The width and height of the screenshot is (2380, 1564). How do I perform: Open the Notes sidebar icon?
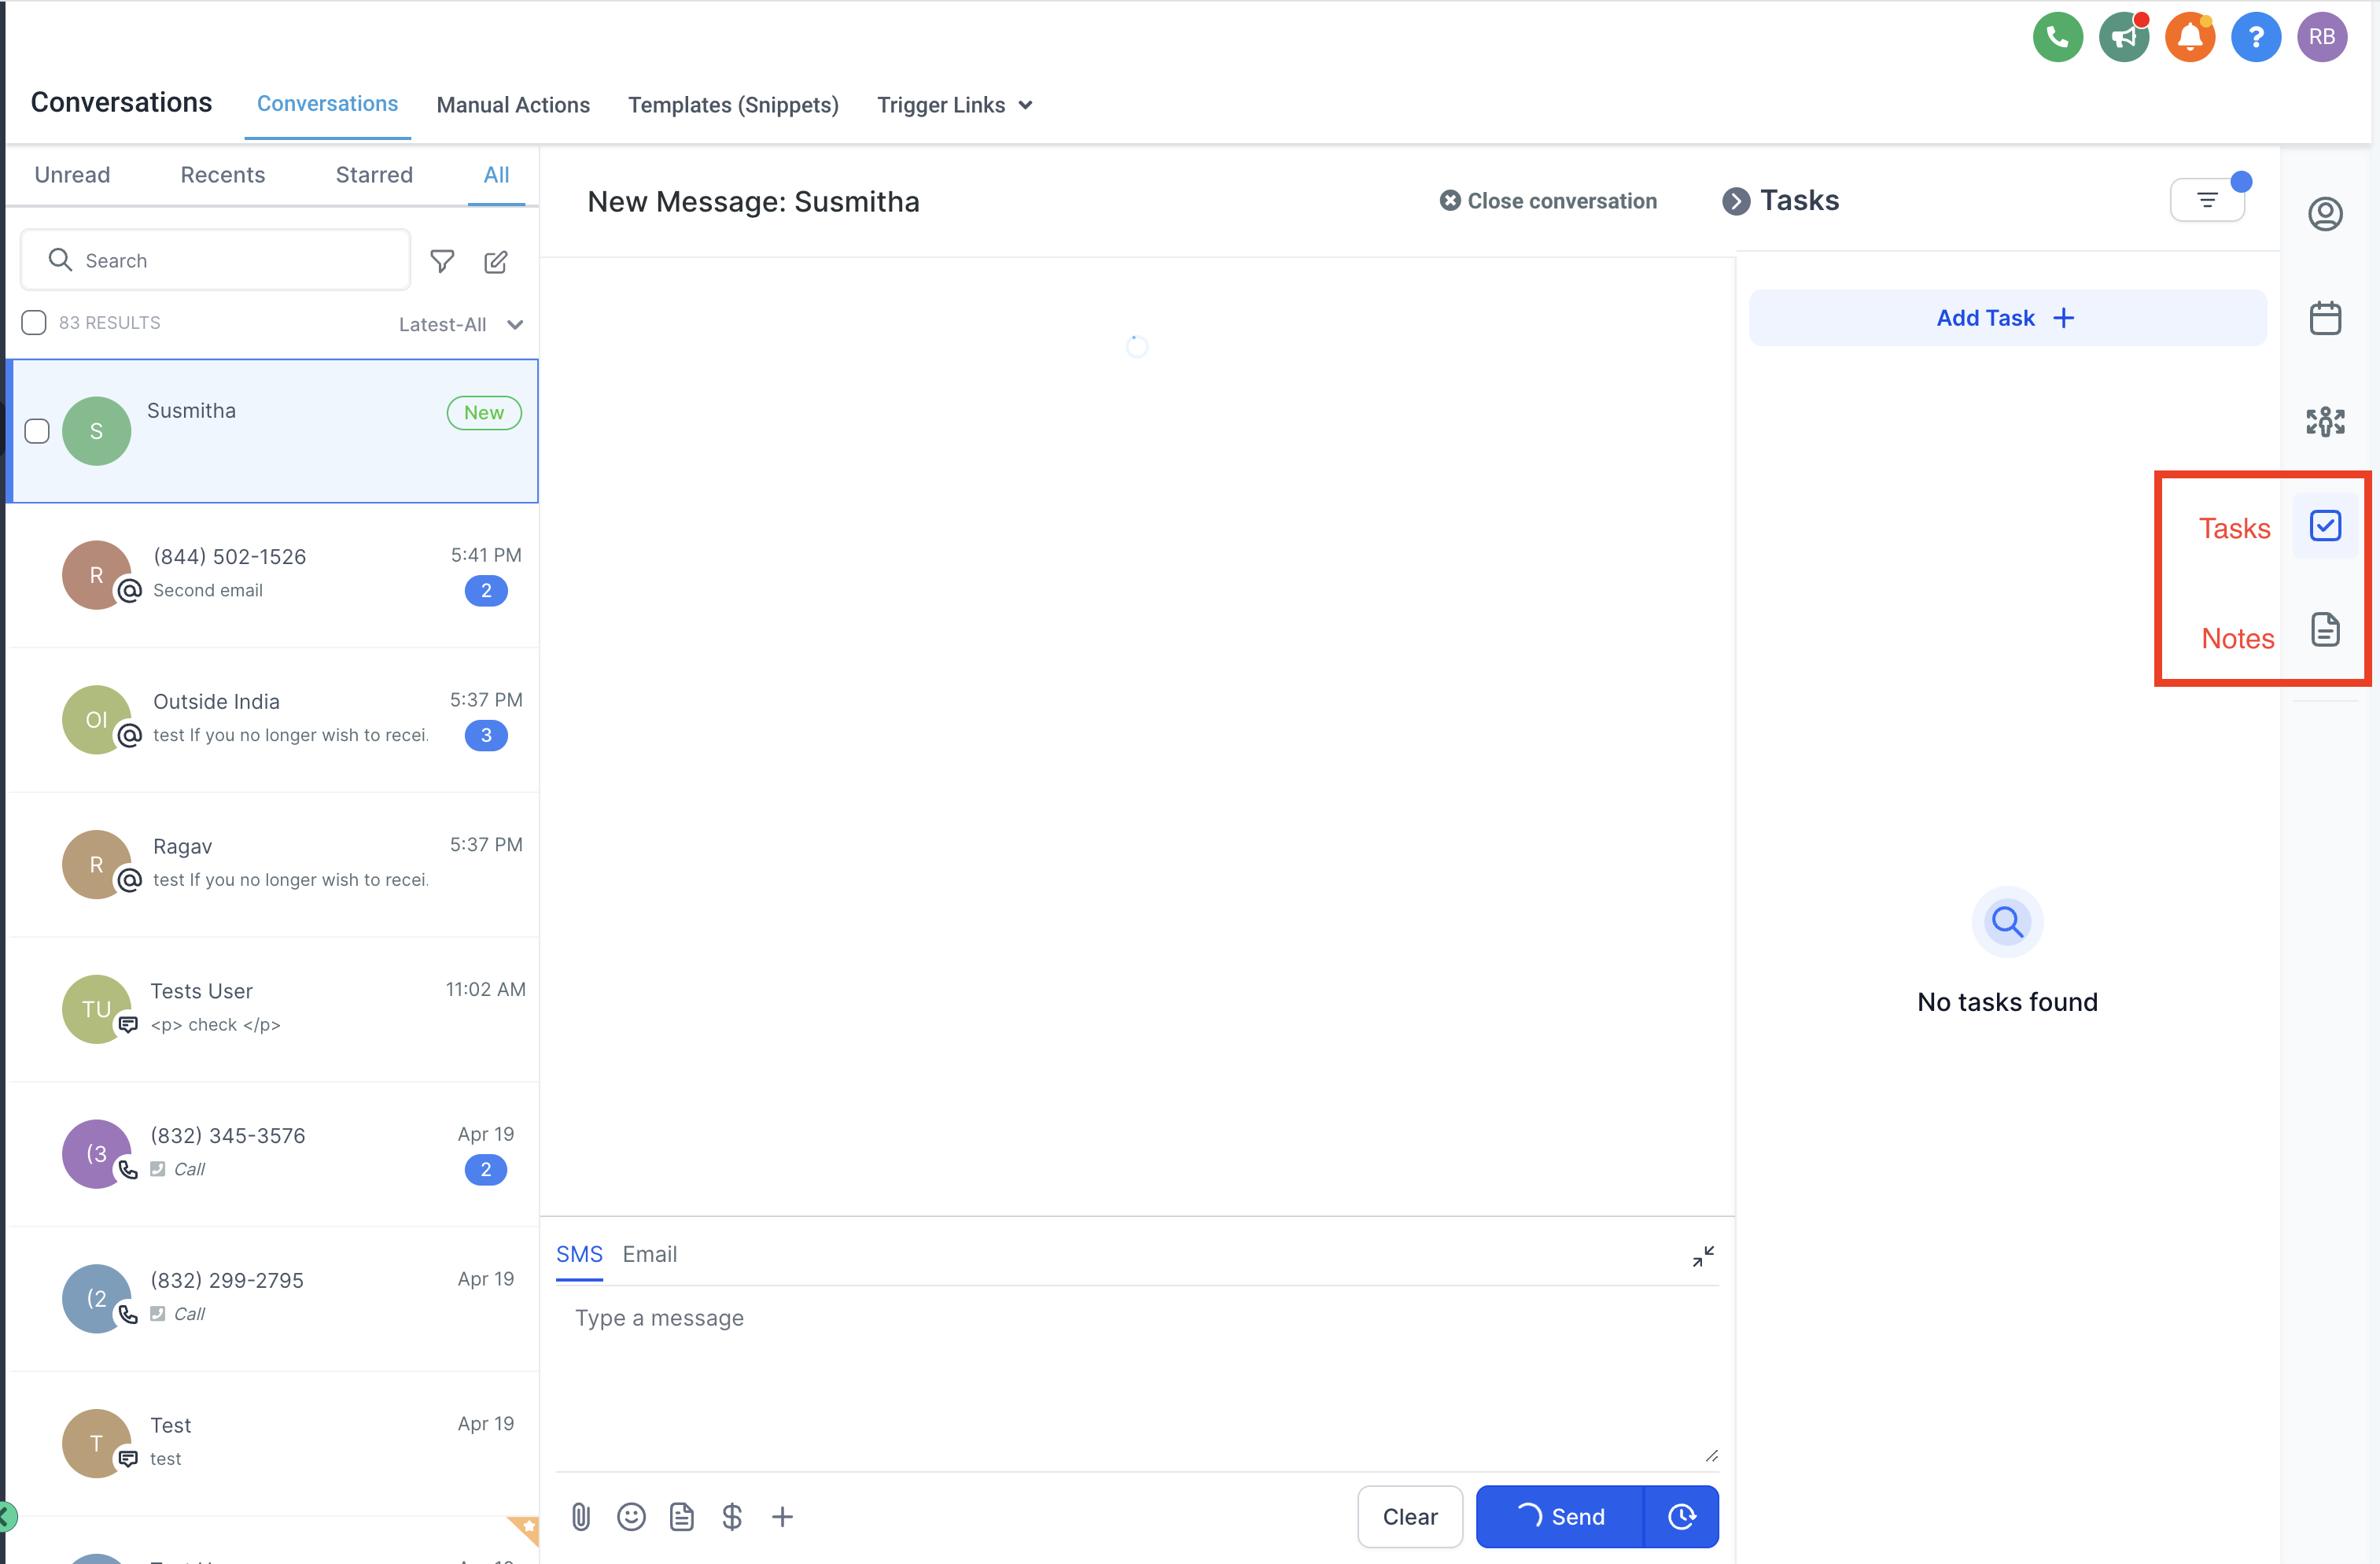[x=2325, y=630]
